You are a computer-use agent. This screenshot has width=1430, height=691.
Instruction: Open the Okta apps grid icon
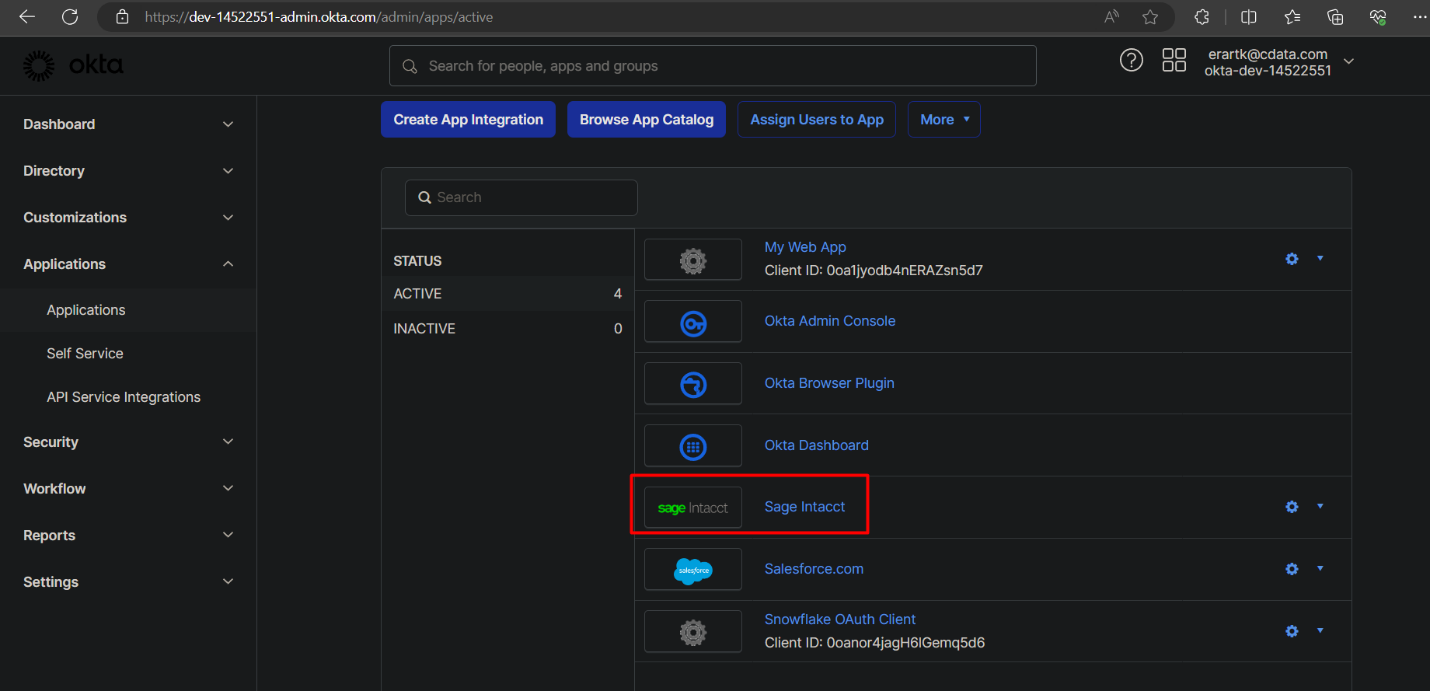[x=1174, y=60]
